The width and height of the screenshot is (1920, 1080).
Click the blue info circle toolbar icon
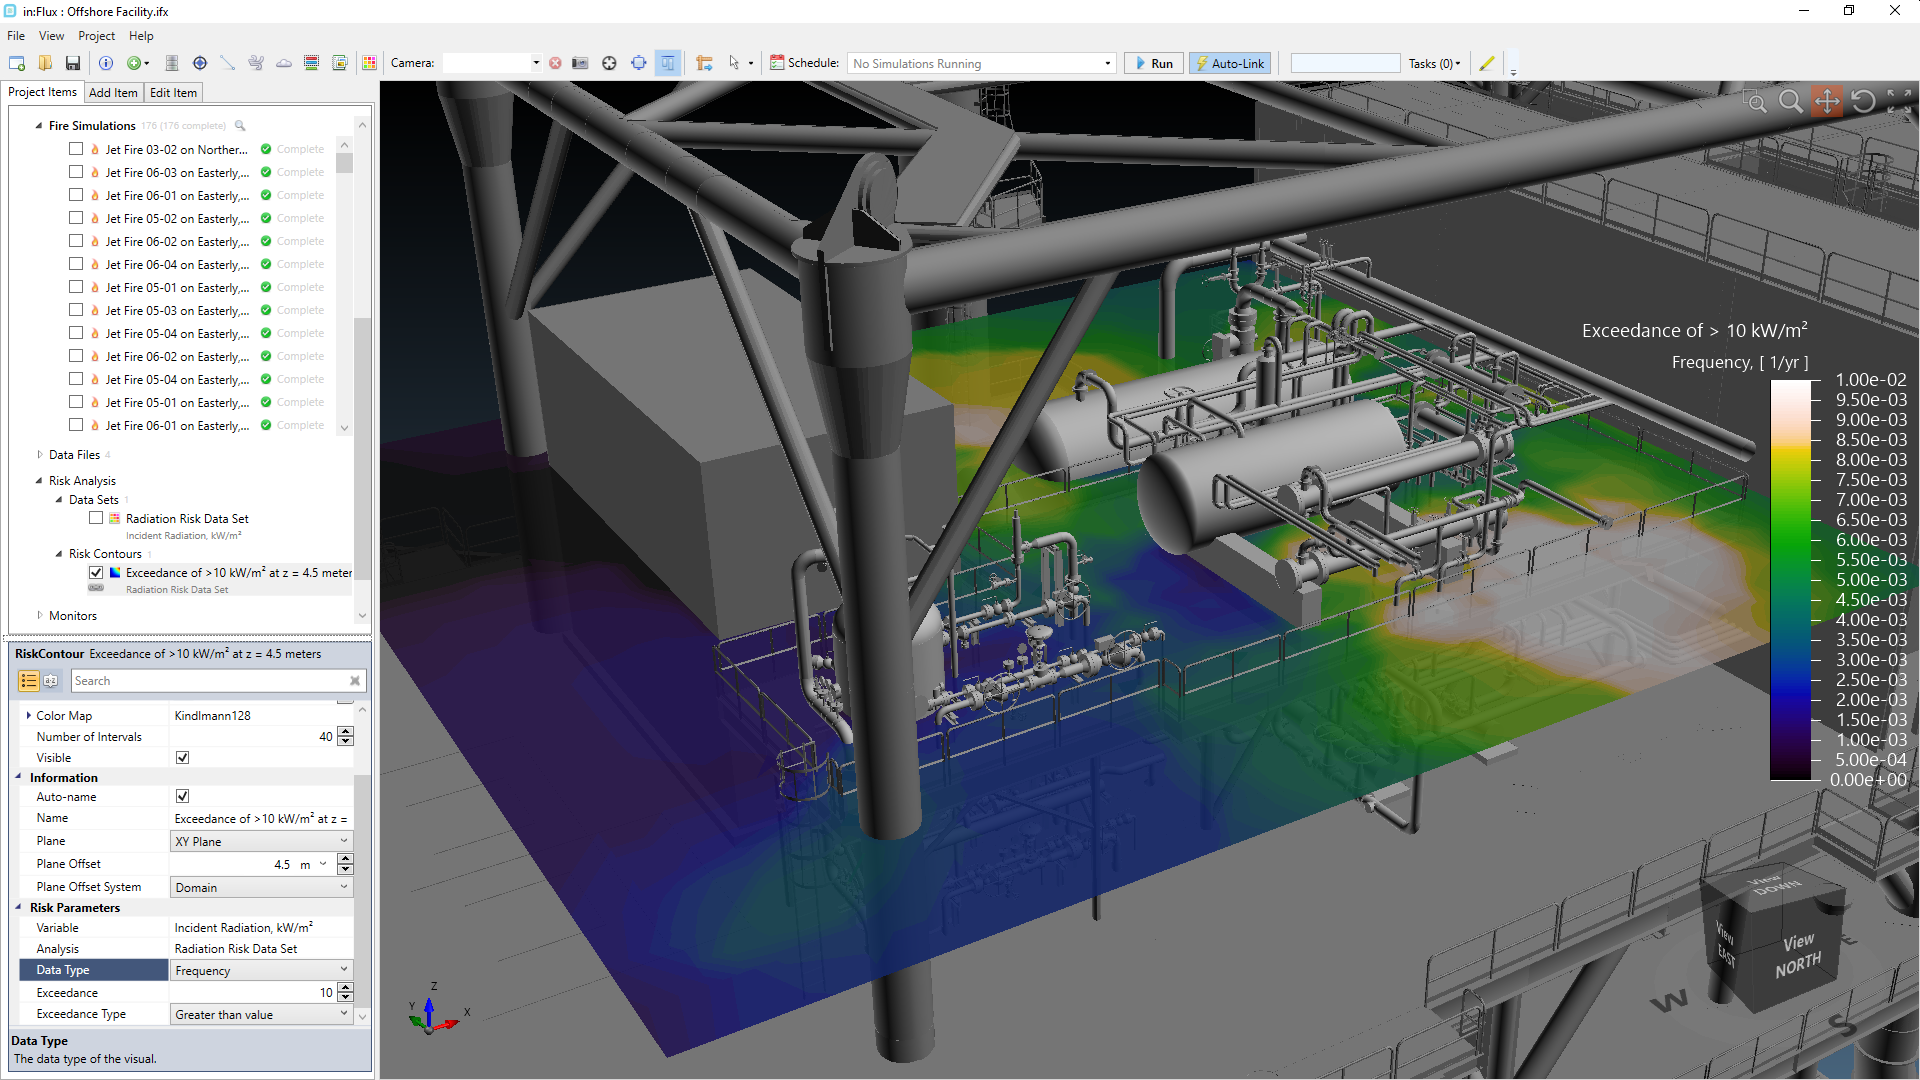(106, 63)
